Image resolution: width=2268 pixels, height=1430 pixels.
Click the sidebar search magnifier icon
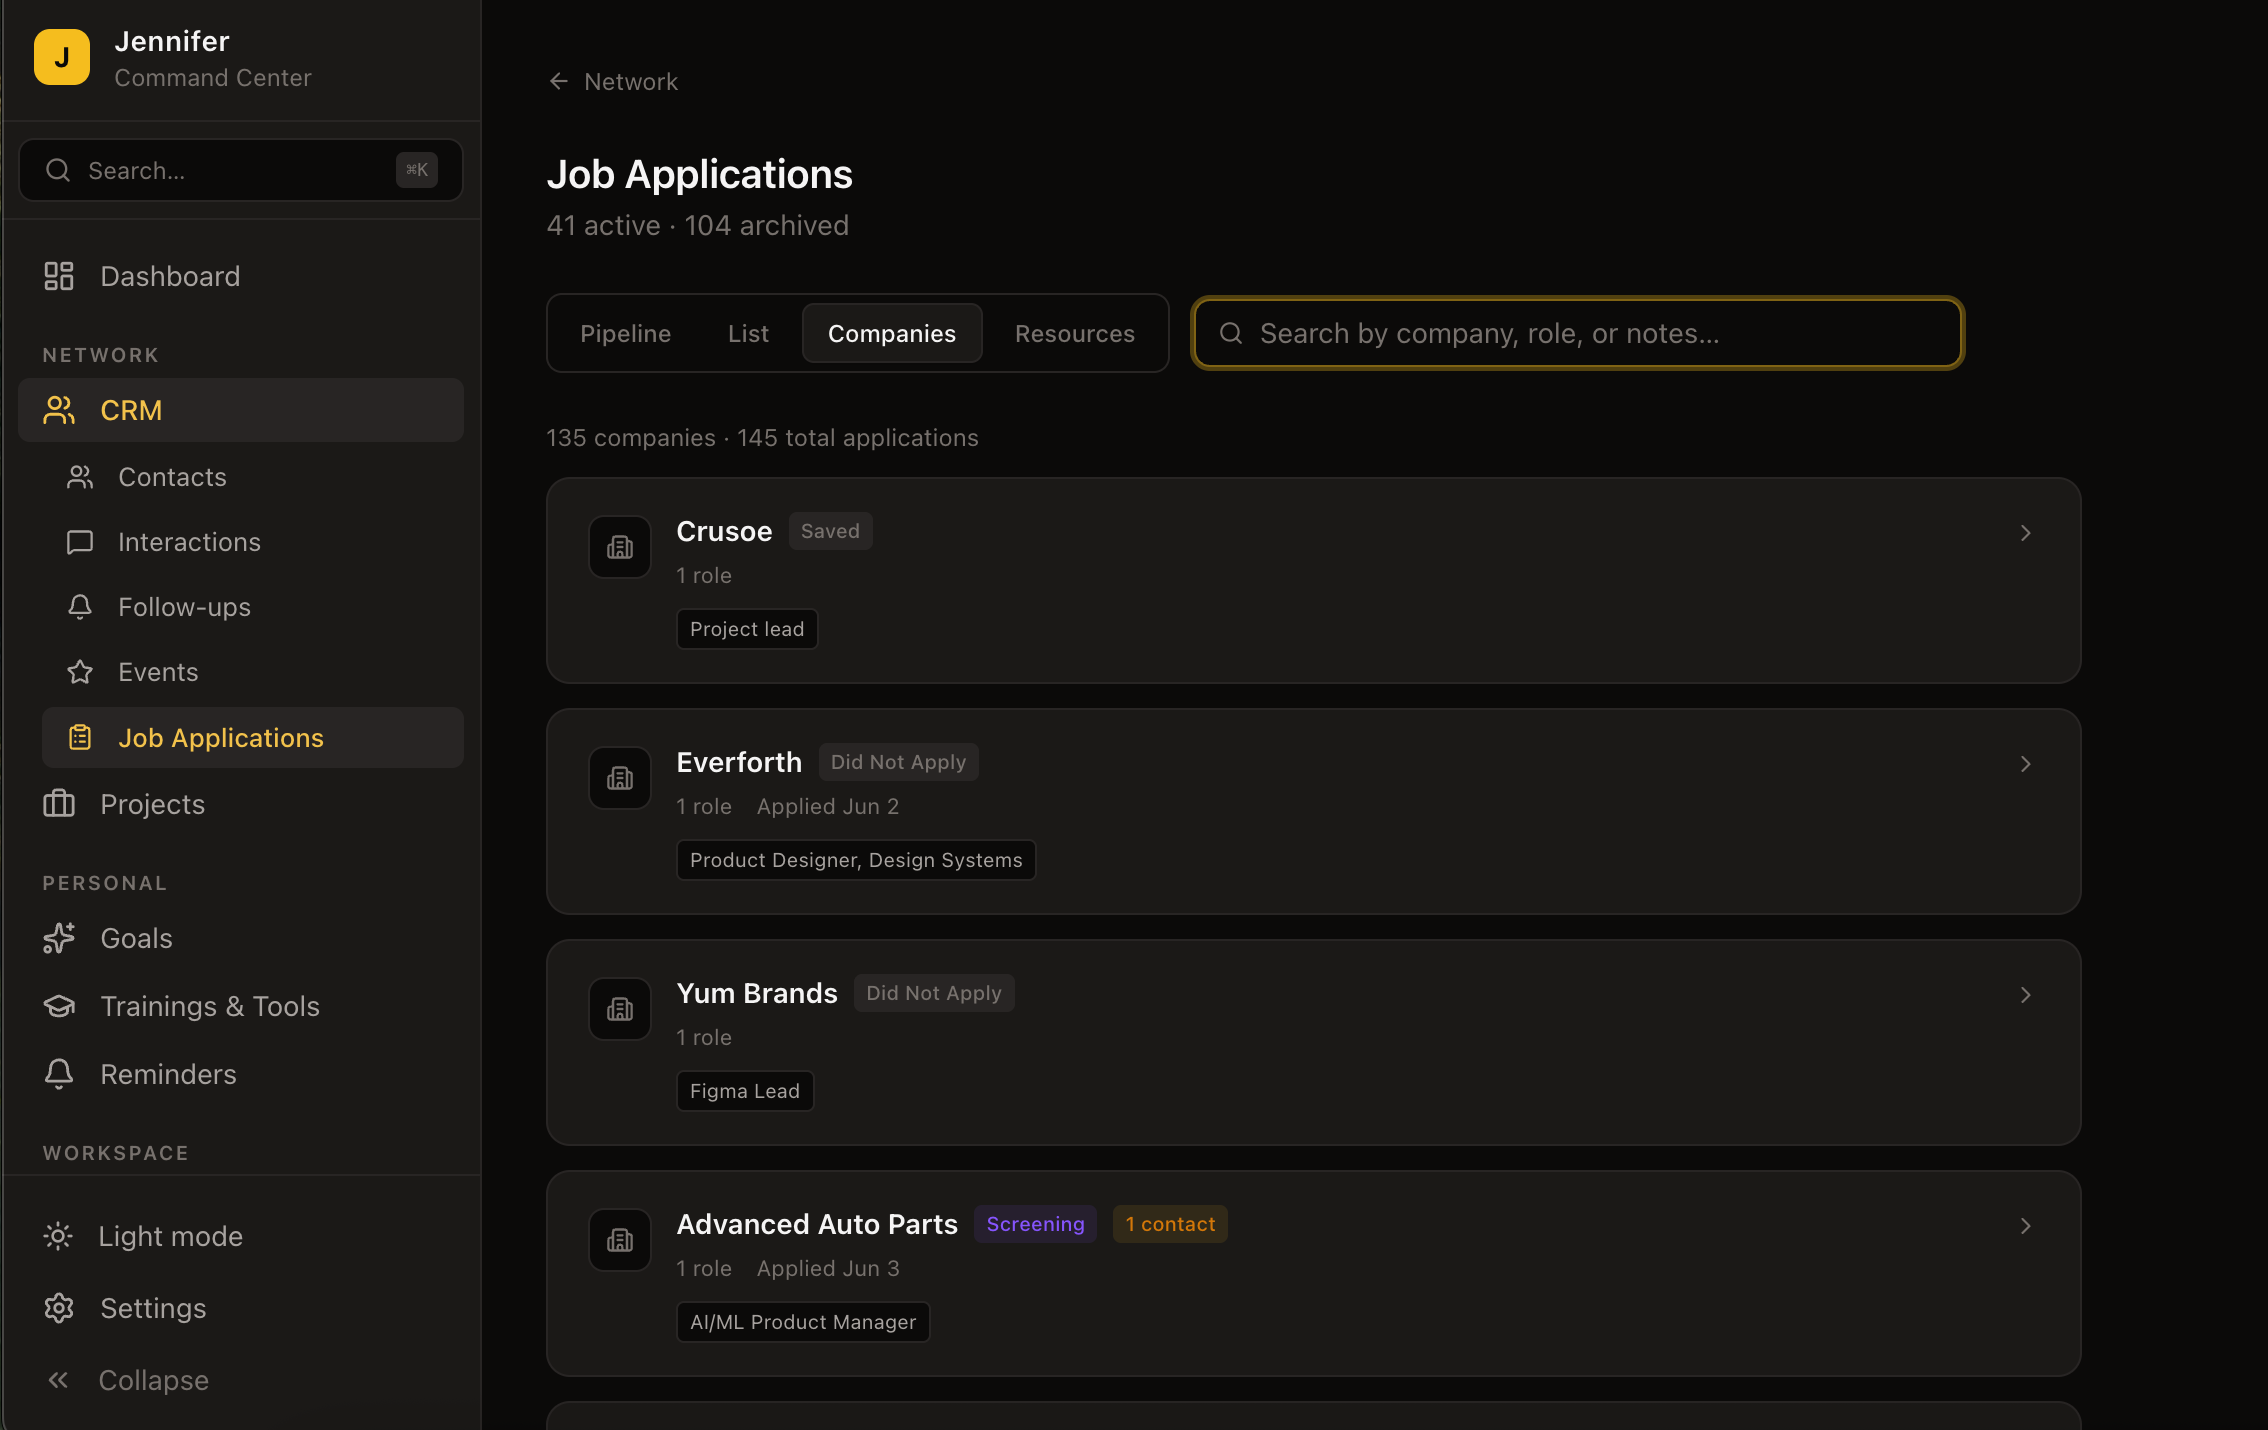[58, 170]
